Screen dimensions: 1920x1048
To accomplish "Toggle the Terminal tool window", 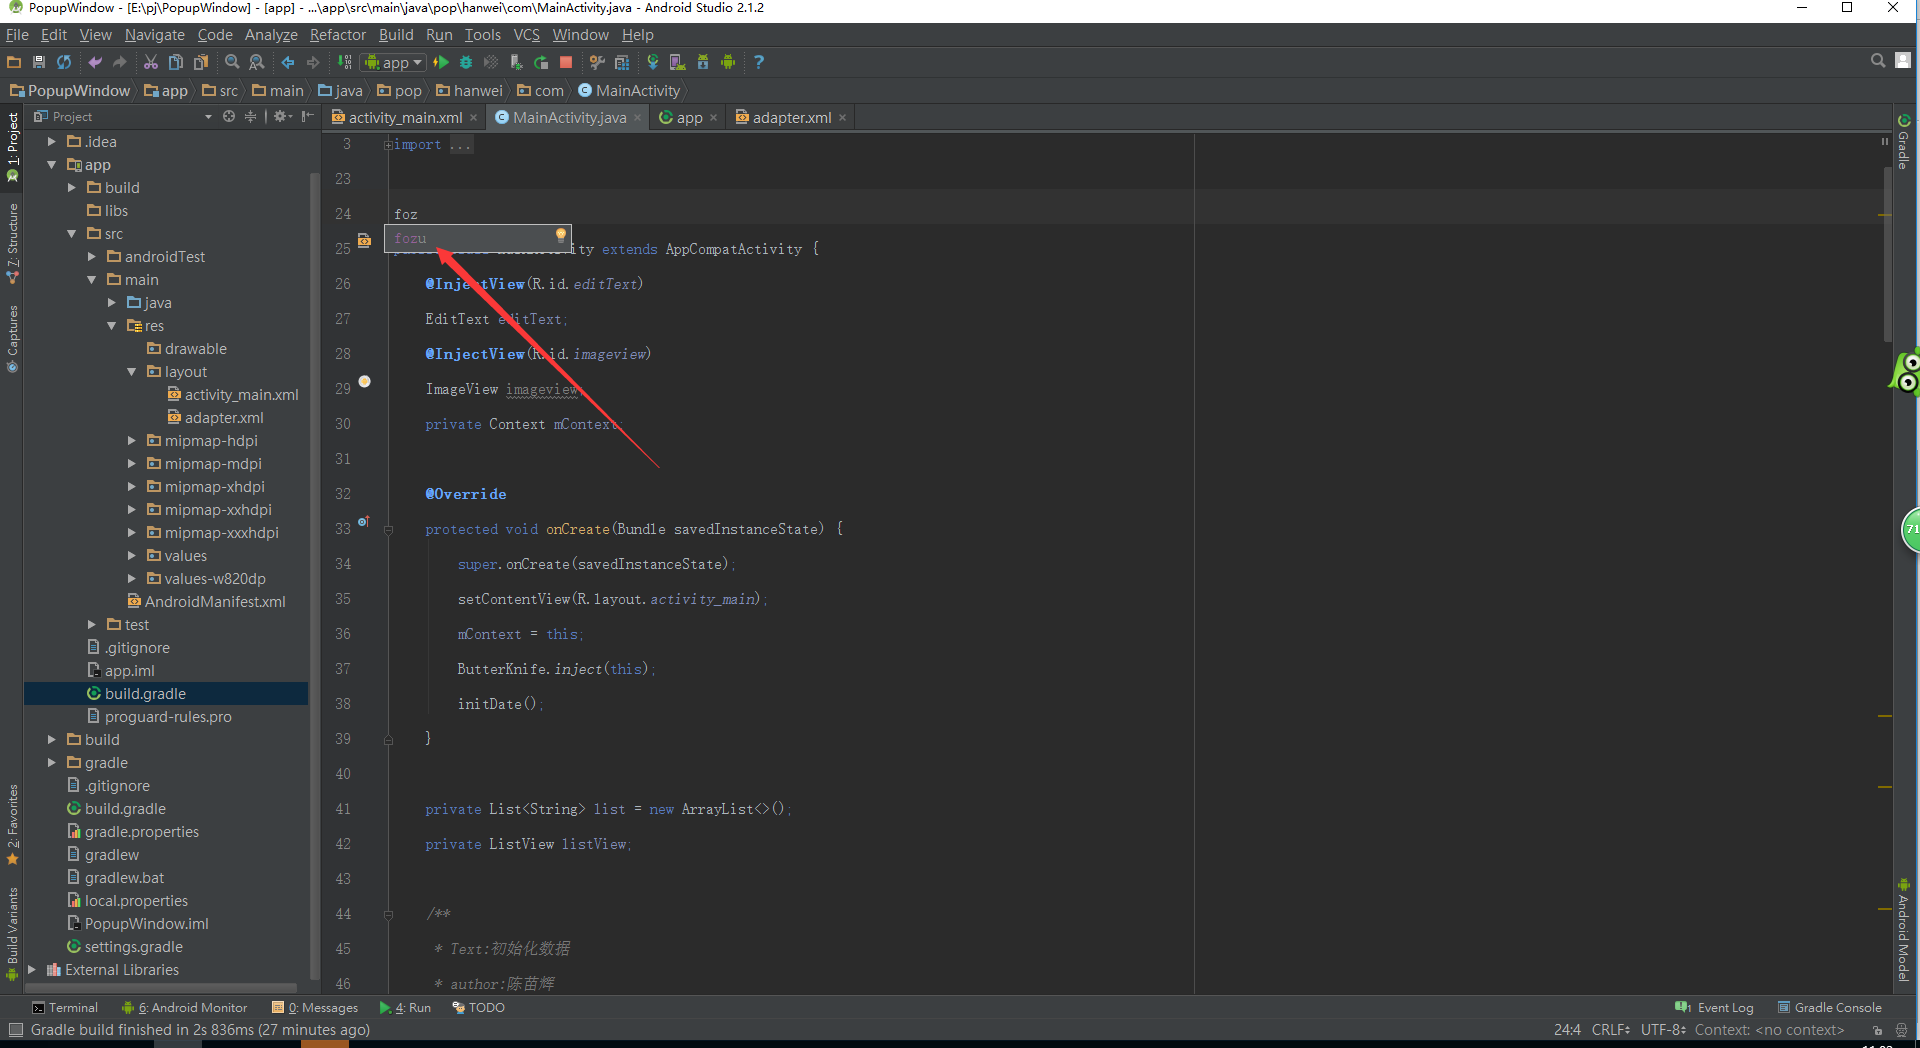I will click(65, 1007).
